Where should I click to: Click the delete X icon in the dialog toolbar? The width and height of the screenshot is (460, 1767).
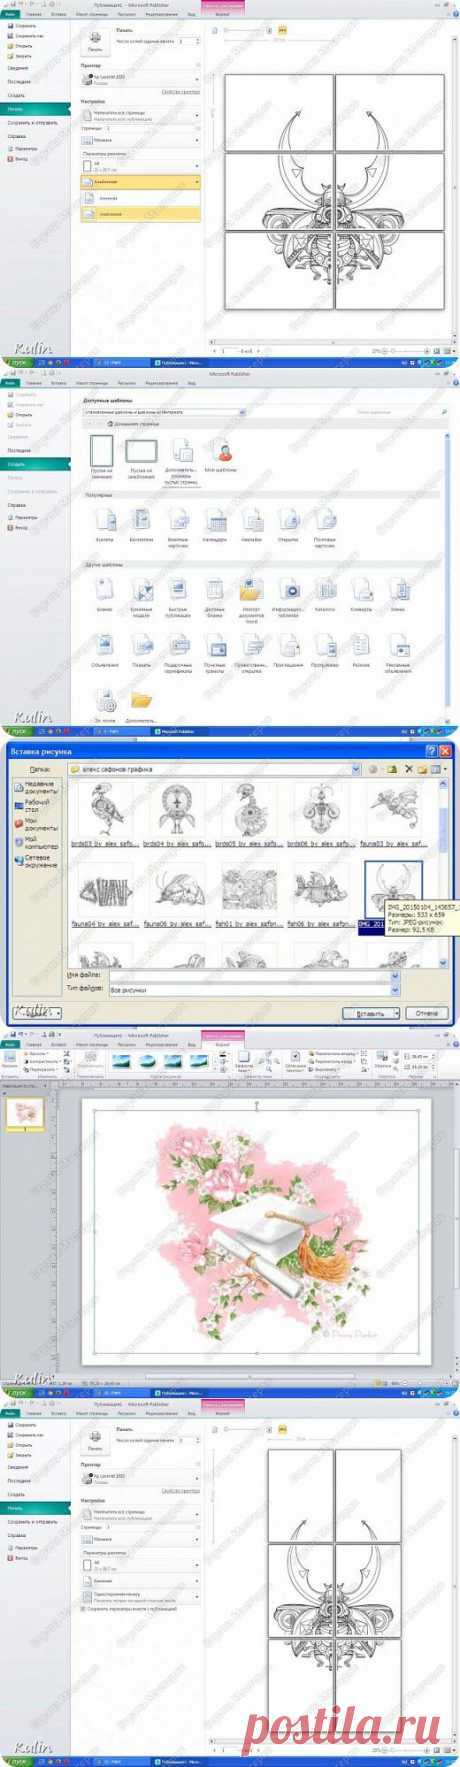(408, 769)
